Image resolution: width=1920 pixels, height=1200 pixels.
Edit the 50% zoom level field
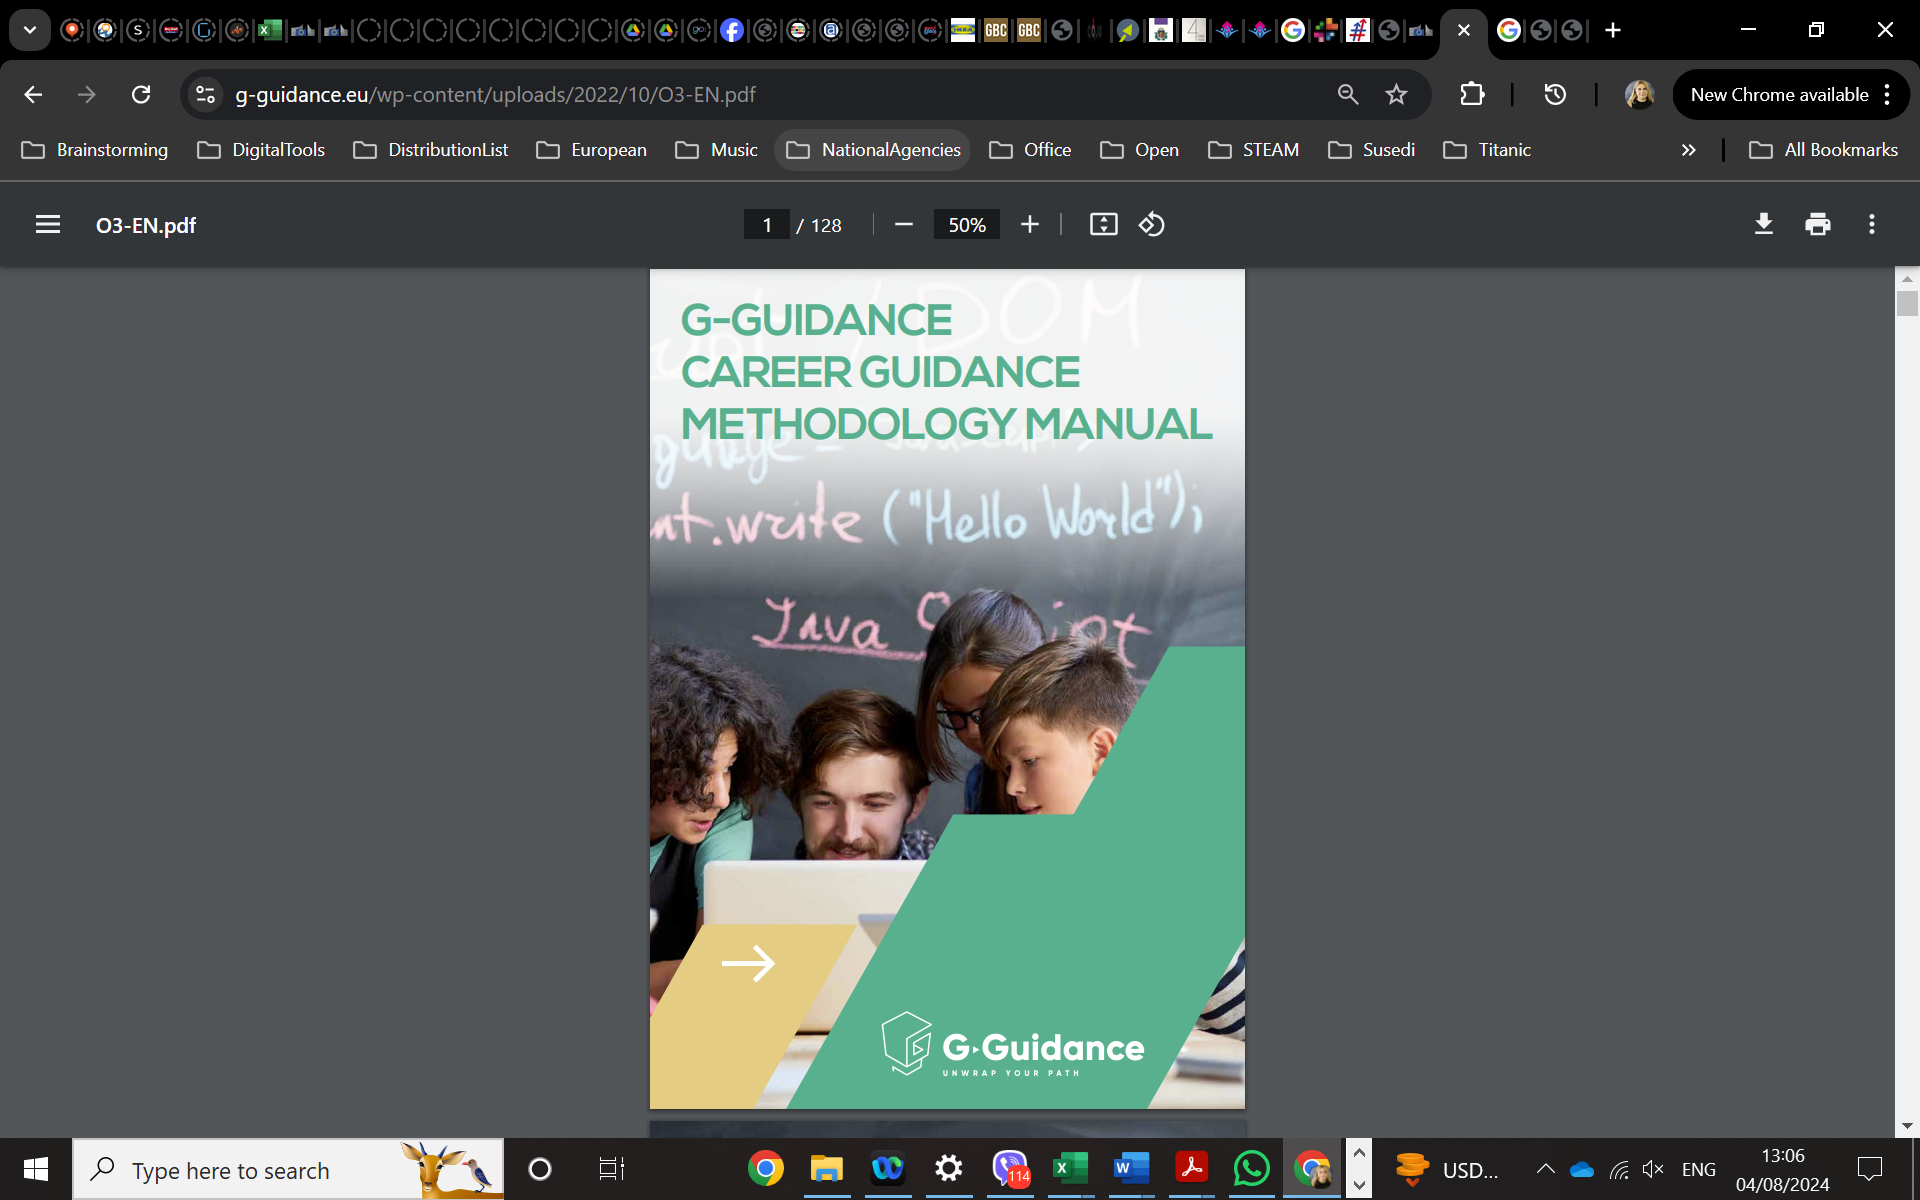(967, 225)
